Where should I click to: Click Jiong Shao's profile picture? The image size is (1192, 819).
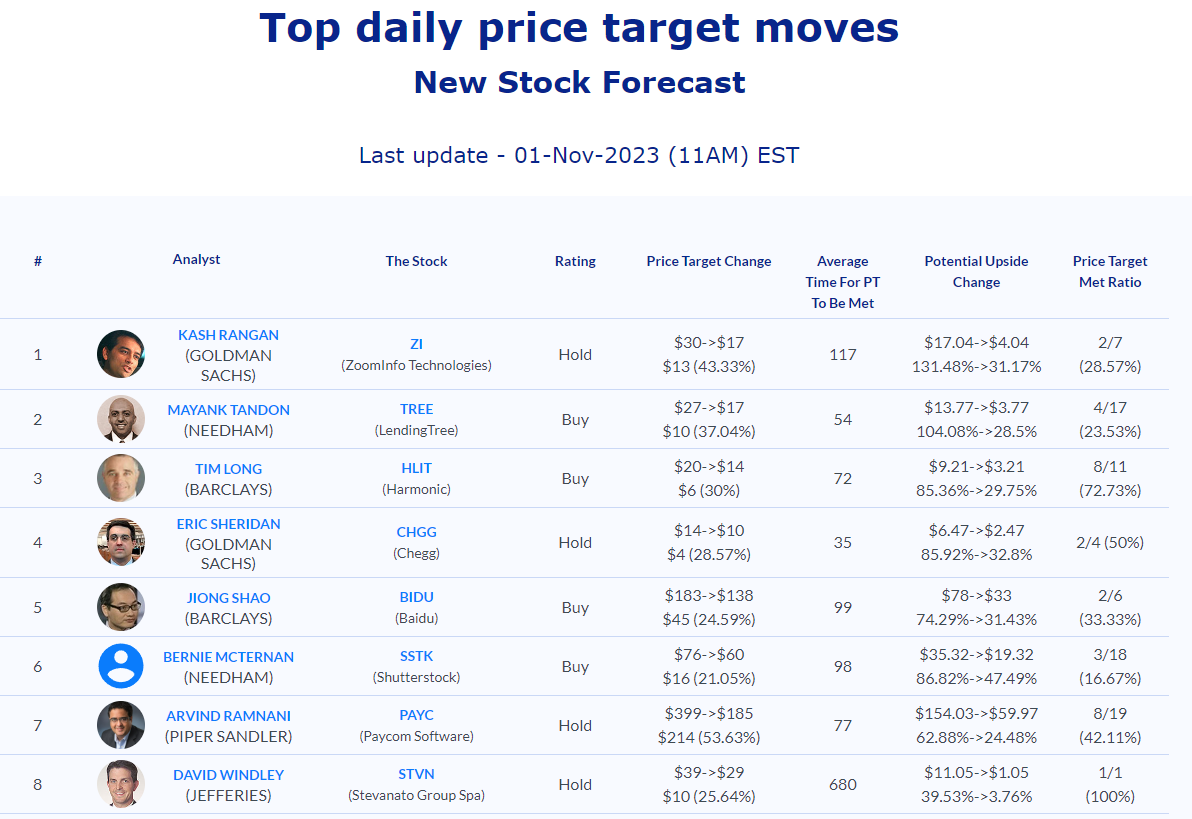pos(121,607)
